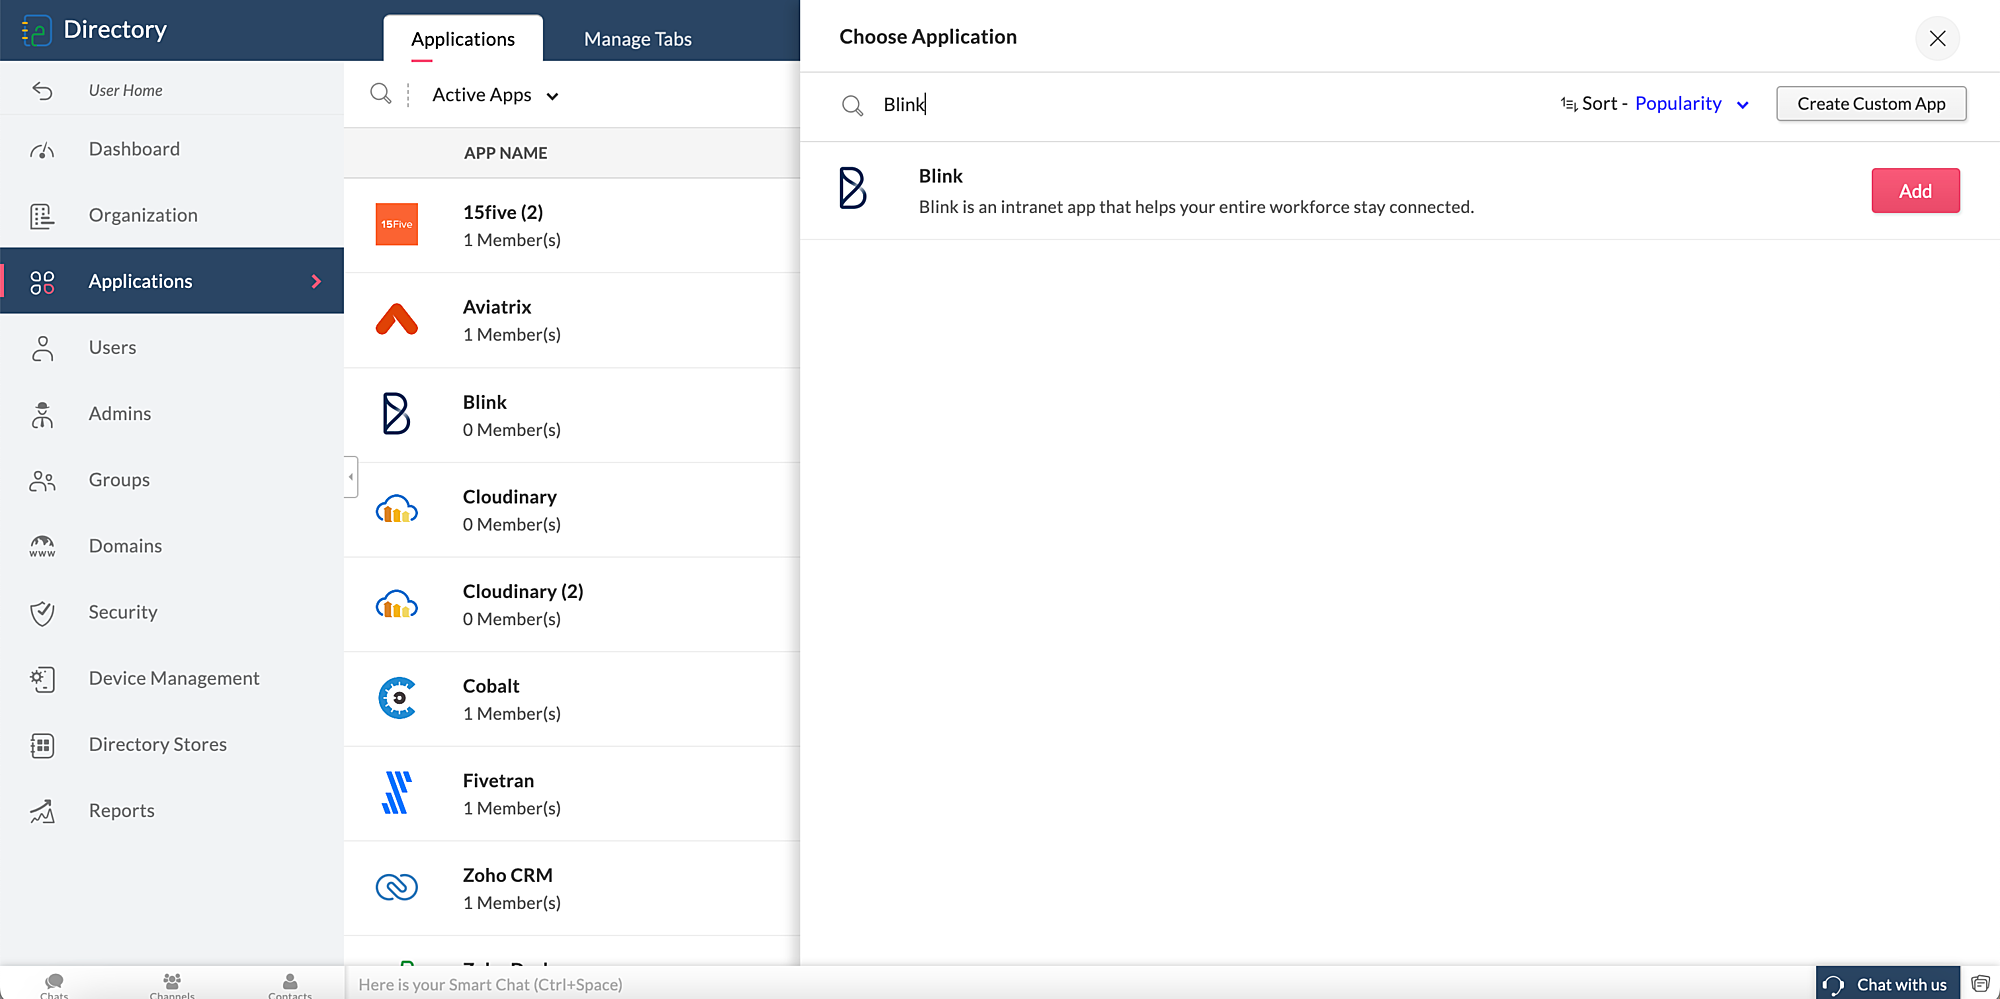This screenshot has width=2000, height=999.
Task: Switch to the Applications tab
Action: click(x=463, y=39)
